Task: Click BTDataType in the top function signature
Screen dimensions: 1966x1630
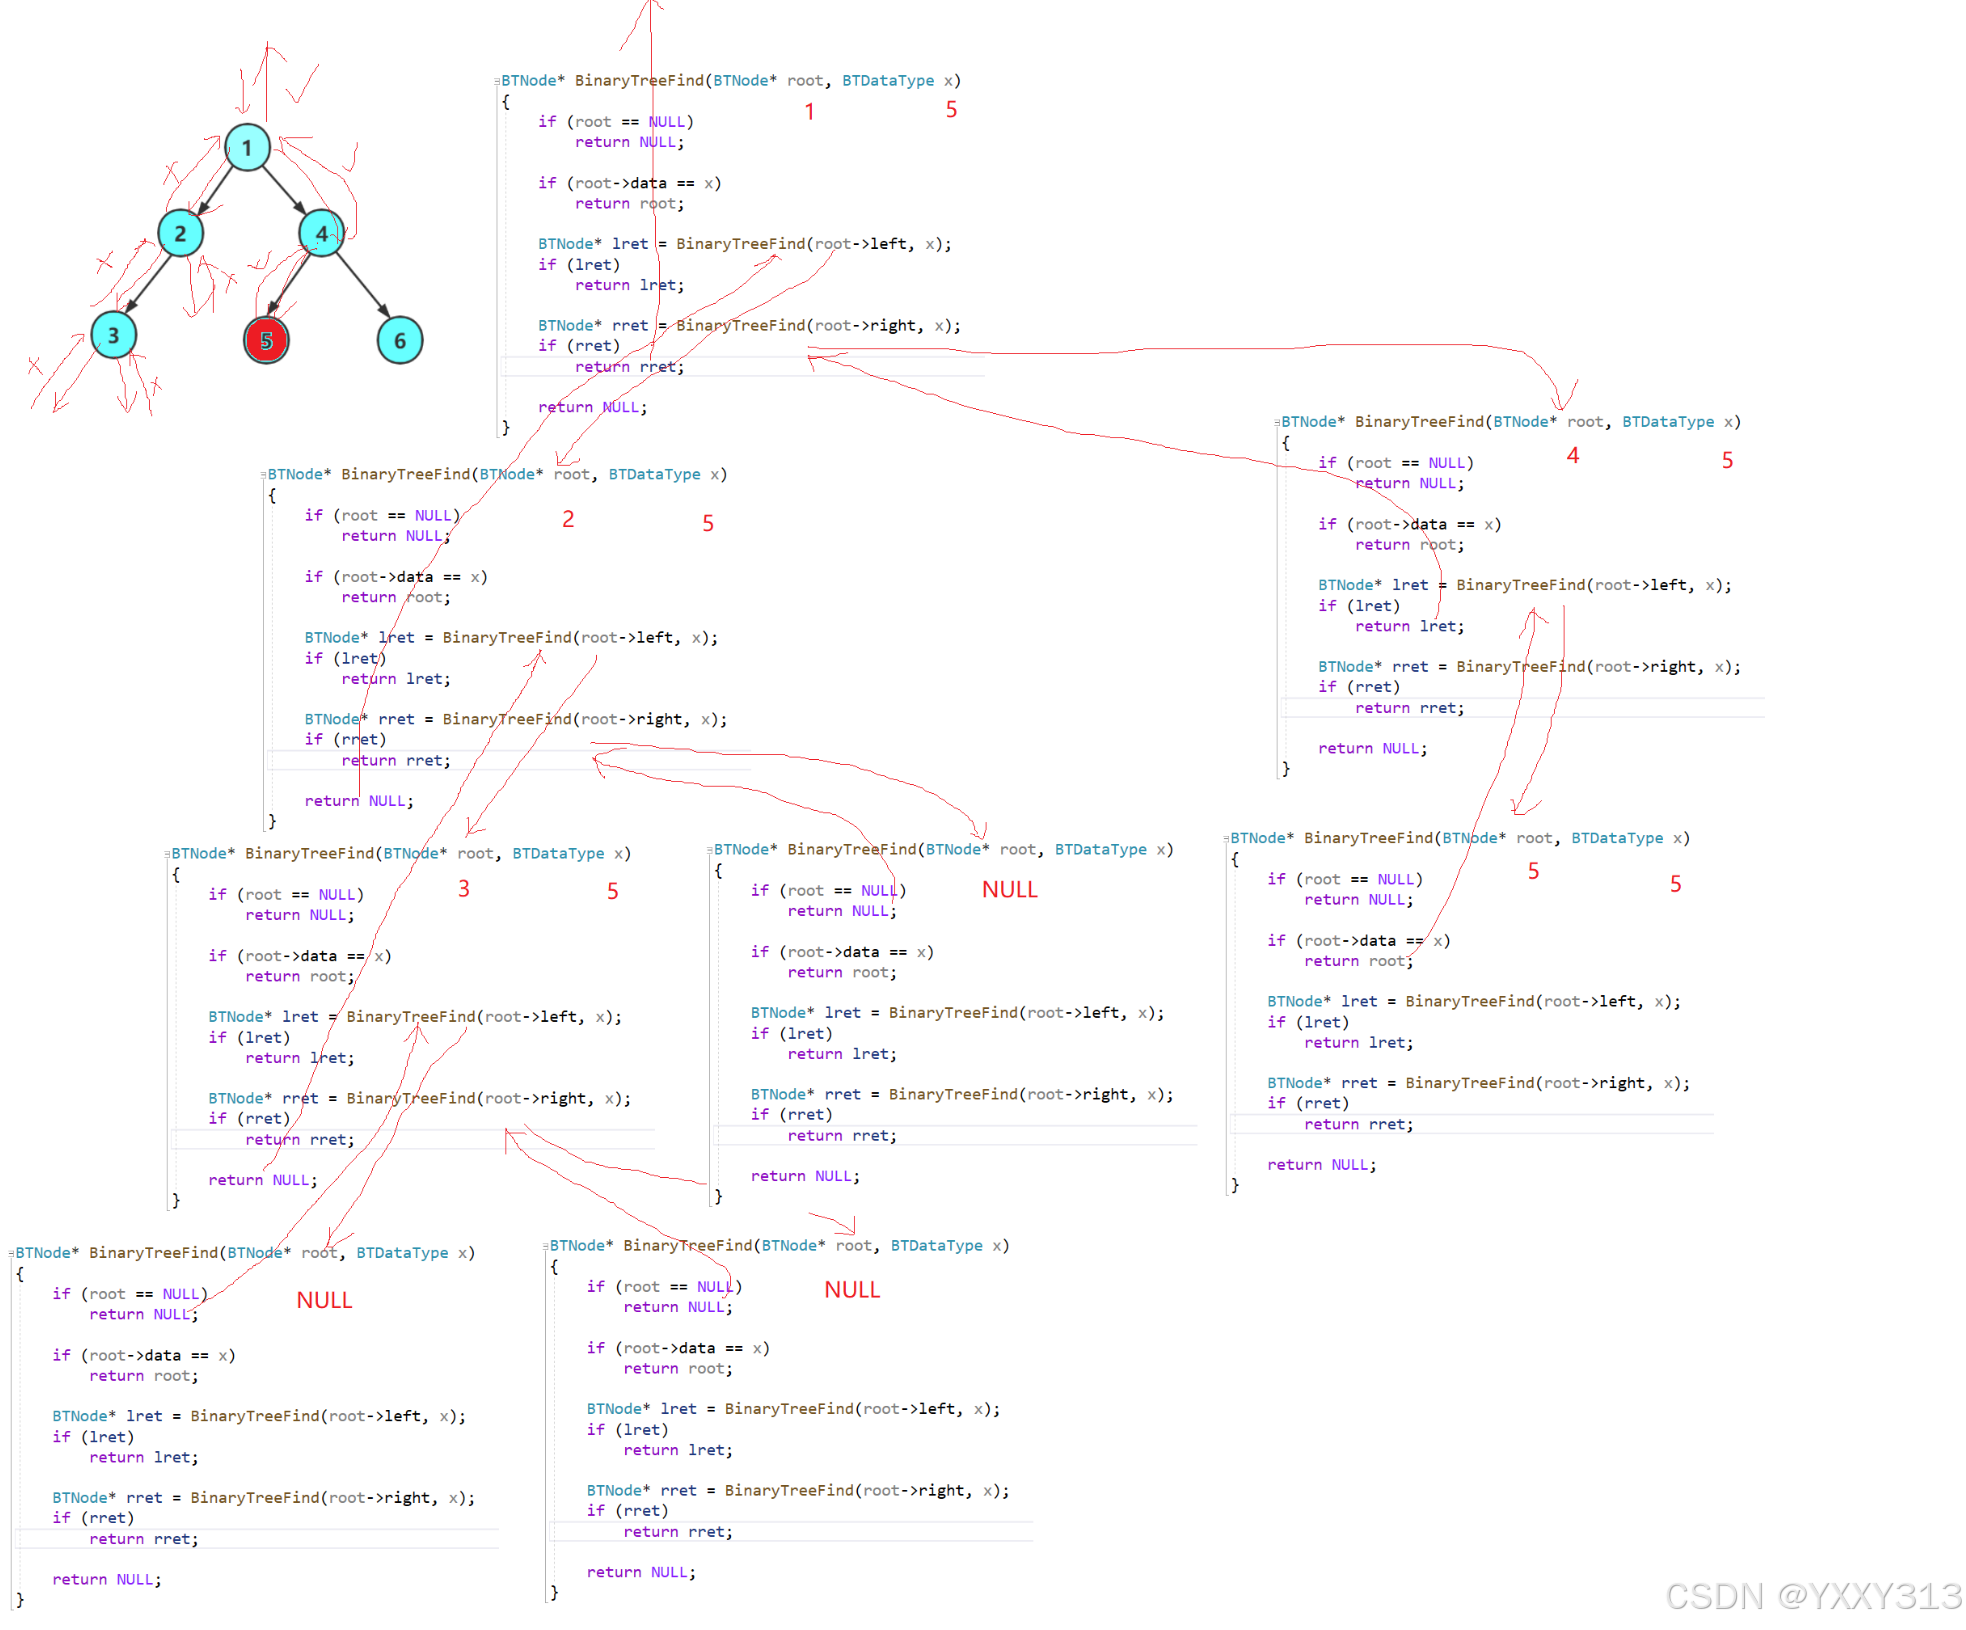Action: [887, 81]
